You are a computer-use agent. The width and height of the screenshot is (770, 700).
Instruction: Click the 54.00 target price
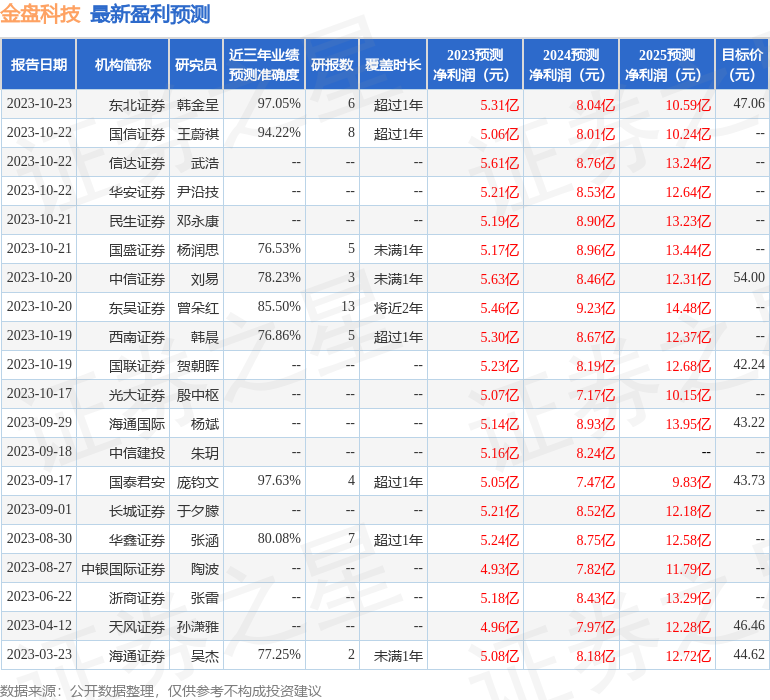click(x=749, y=277)
